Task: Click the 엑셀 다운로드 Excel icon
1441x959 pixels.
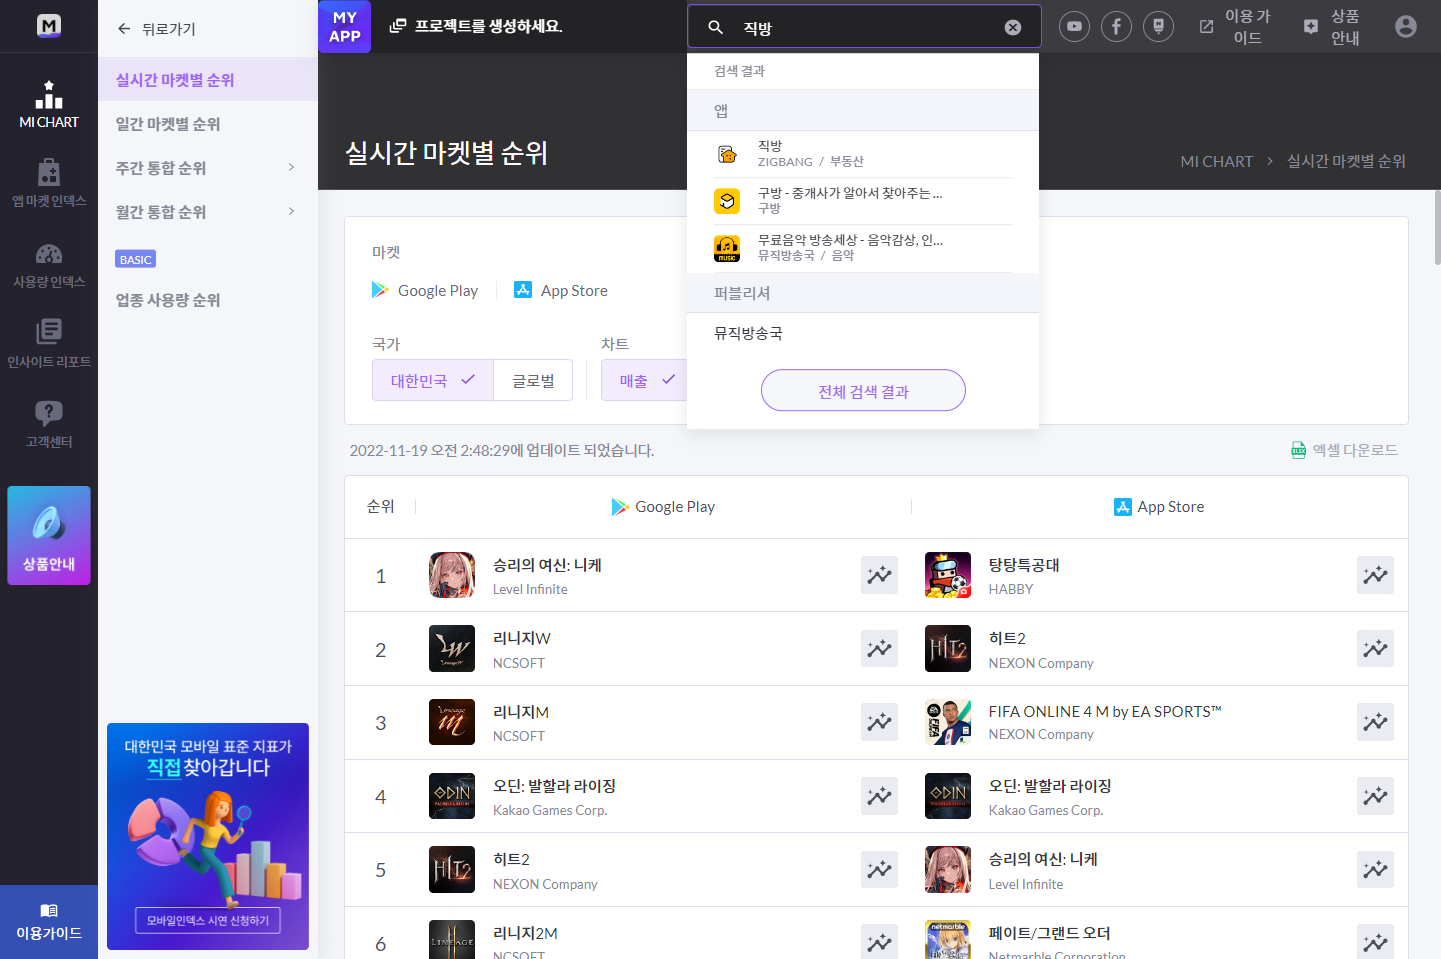Action: coord(1298,450)
